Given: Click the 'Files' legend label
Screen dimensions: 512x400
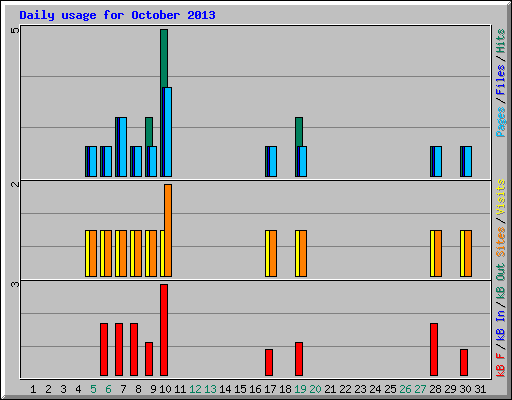Looking at the screenshot, I should click(x=501, y=79).
